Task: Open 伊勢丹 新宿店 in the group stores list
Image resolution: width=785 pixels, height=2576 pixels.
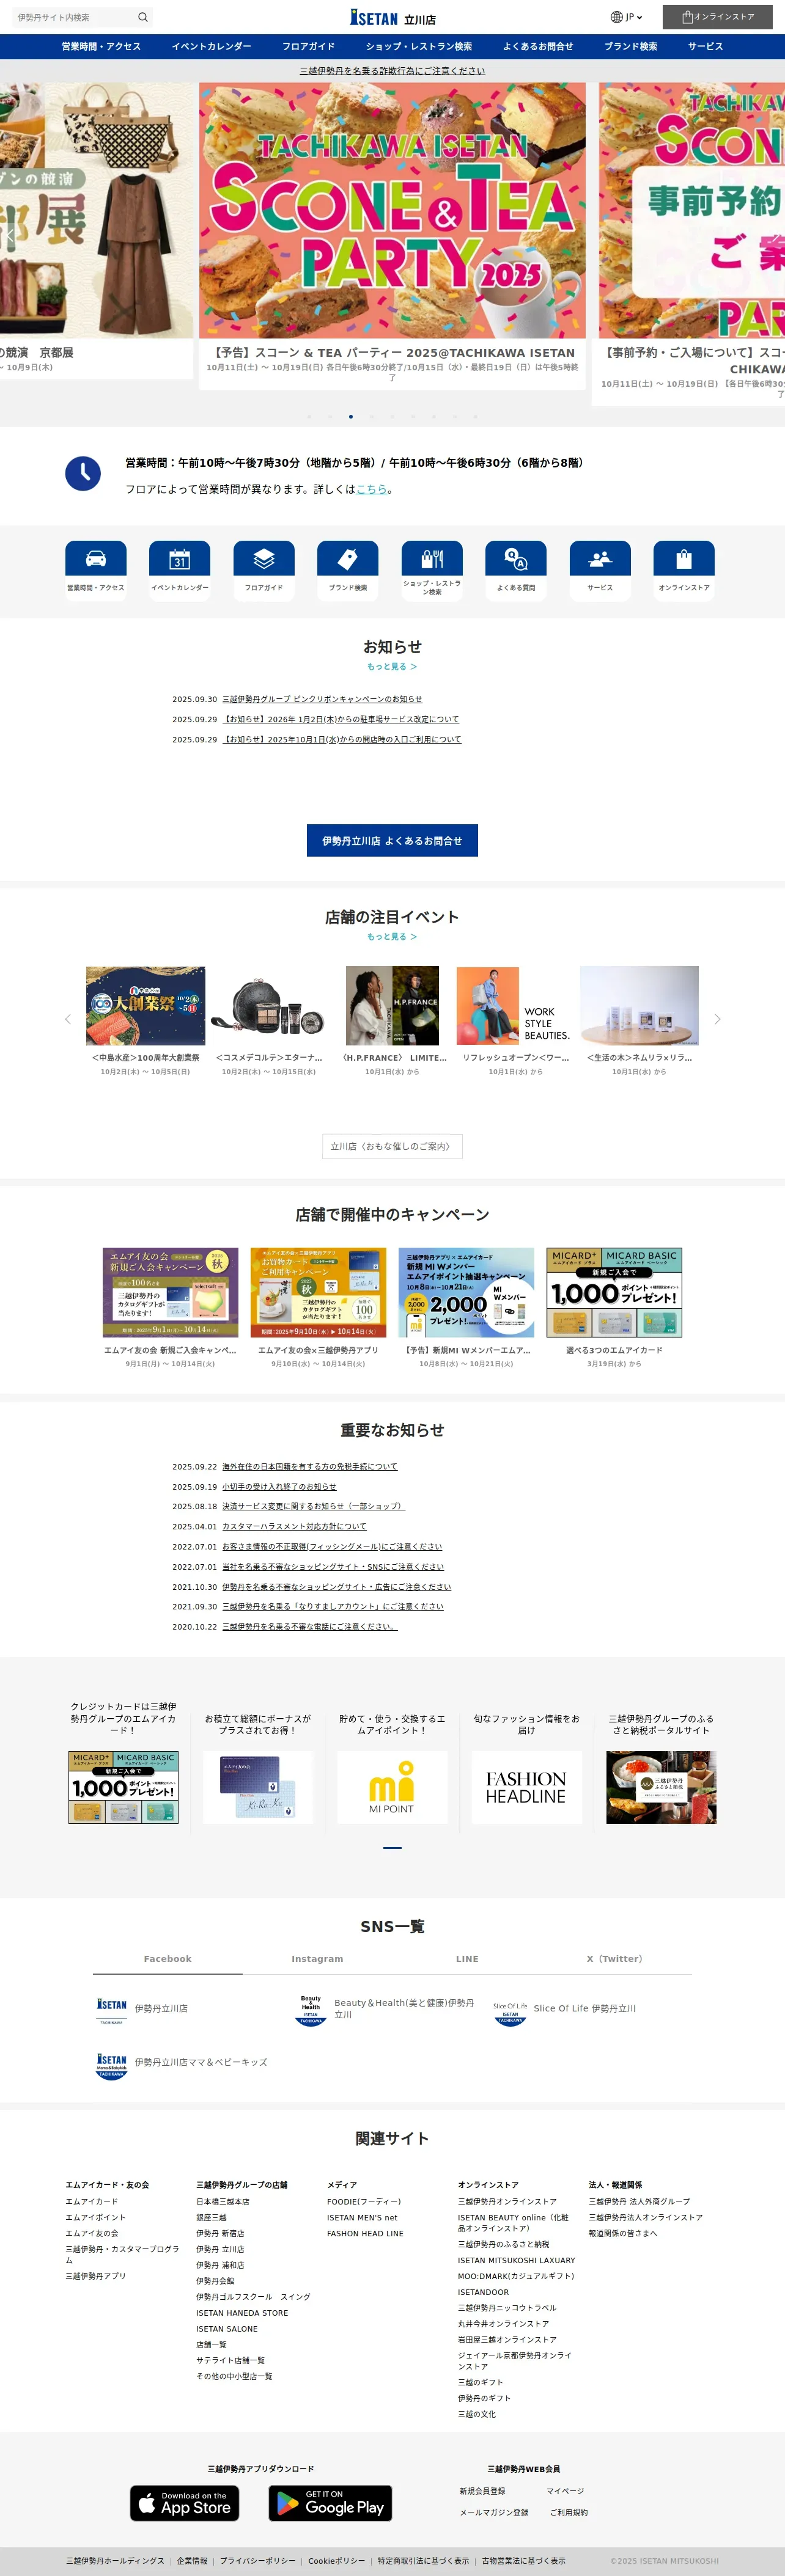Action: [220, 2233]
